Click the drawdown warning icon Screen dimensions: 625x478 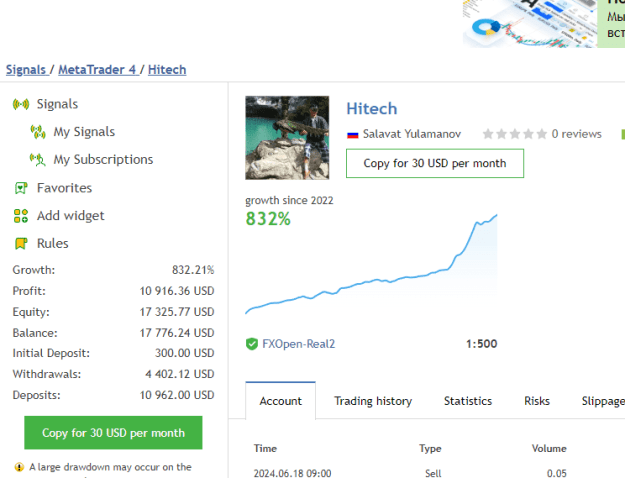tap(19, 467)
